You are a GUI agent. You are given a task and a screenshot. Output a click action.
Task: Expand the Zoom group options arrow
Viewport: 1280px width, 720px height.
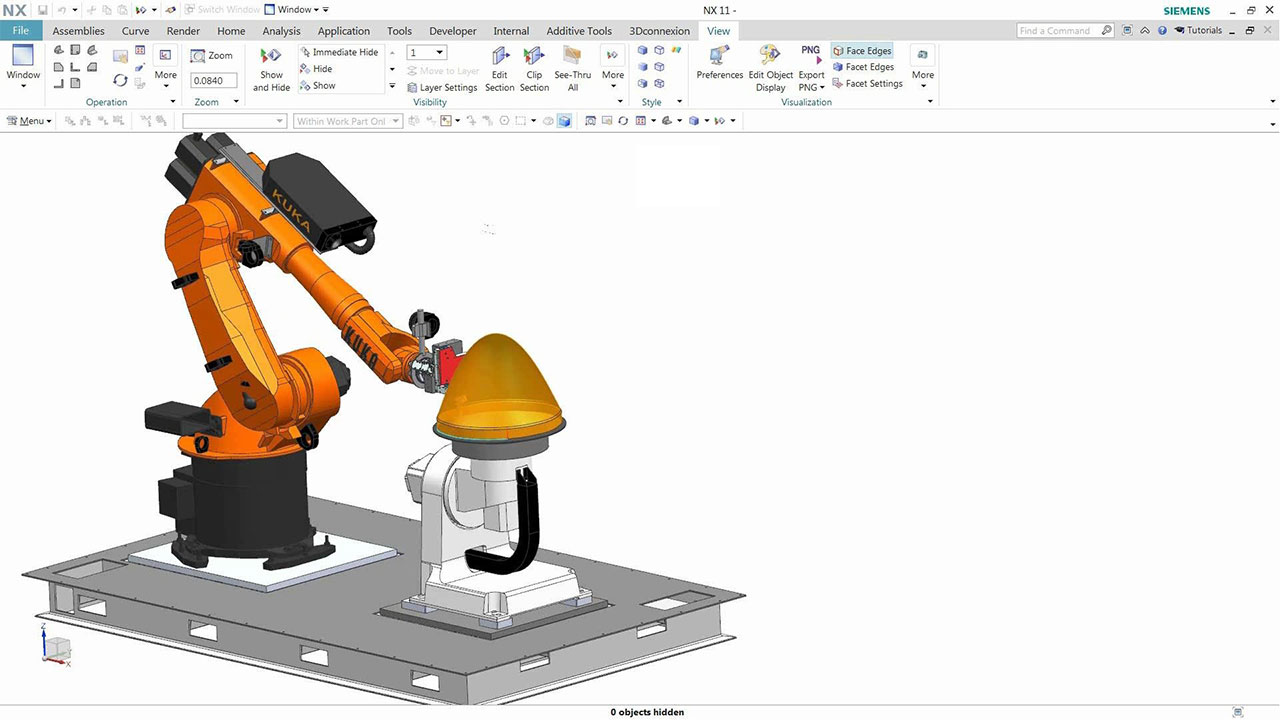pyautogui.click(x=236, y=102)
